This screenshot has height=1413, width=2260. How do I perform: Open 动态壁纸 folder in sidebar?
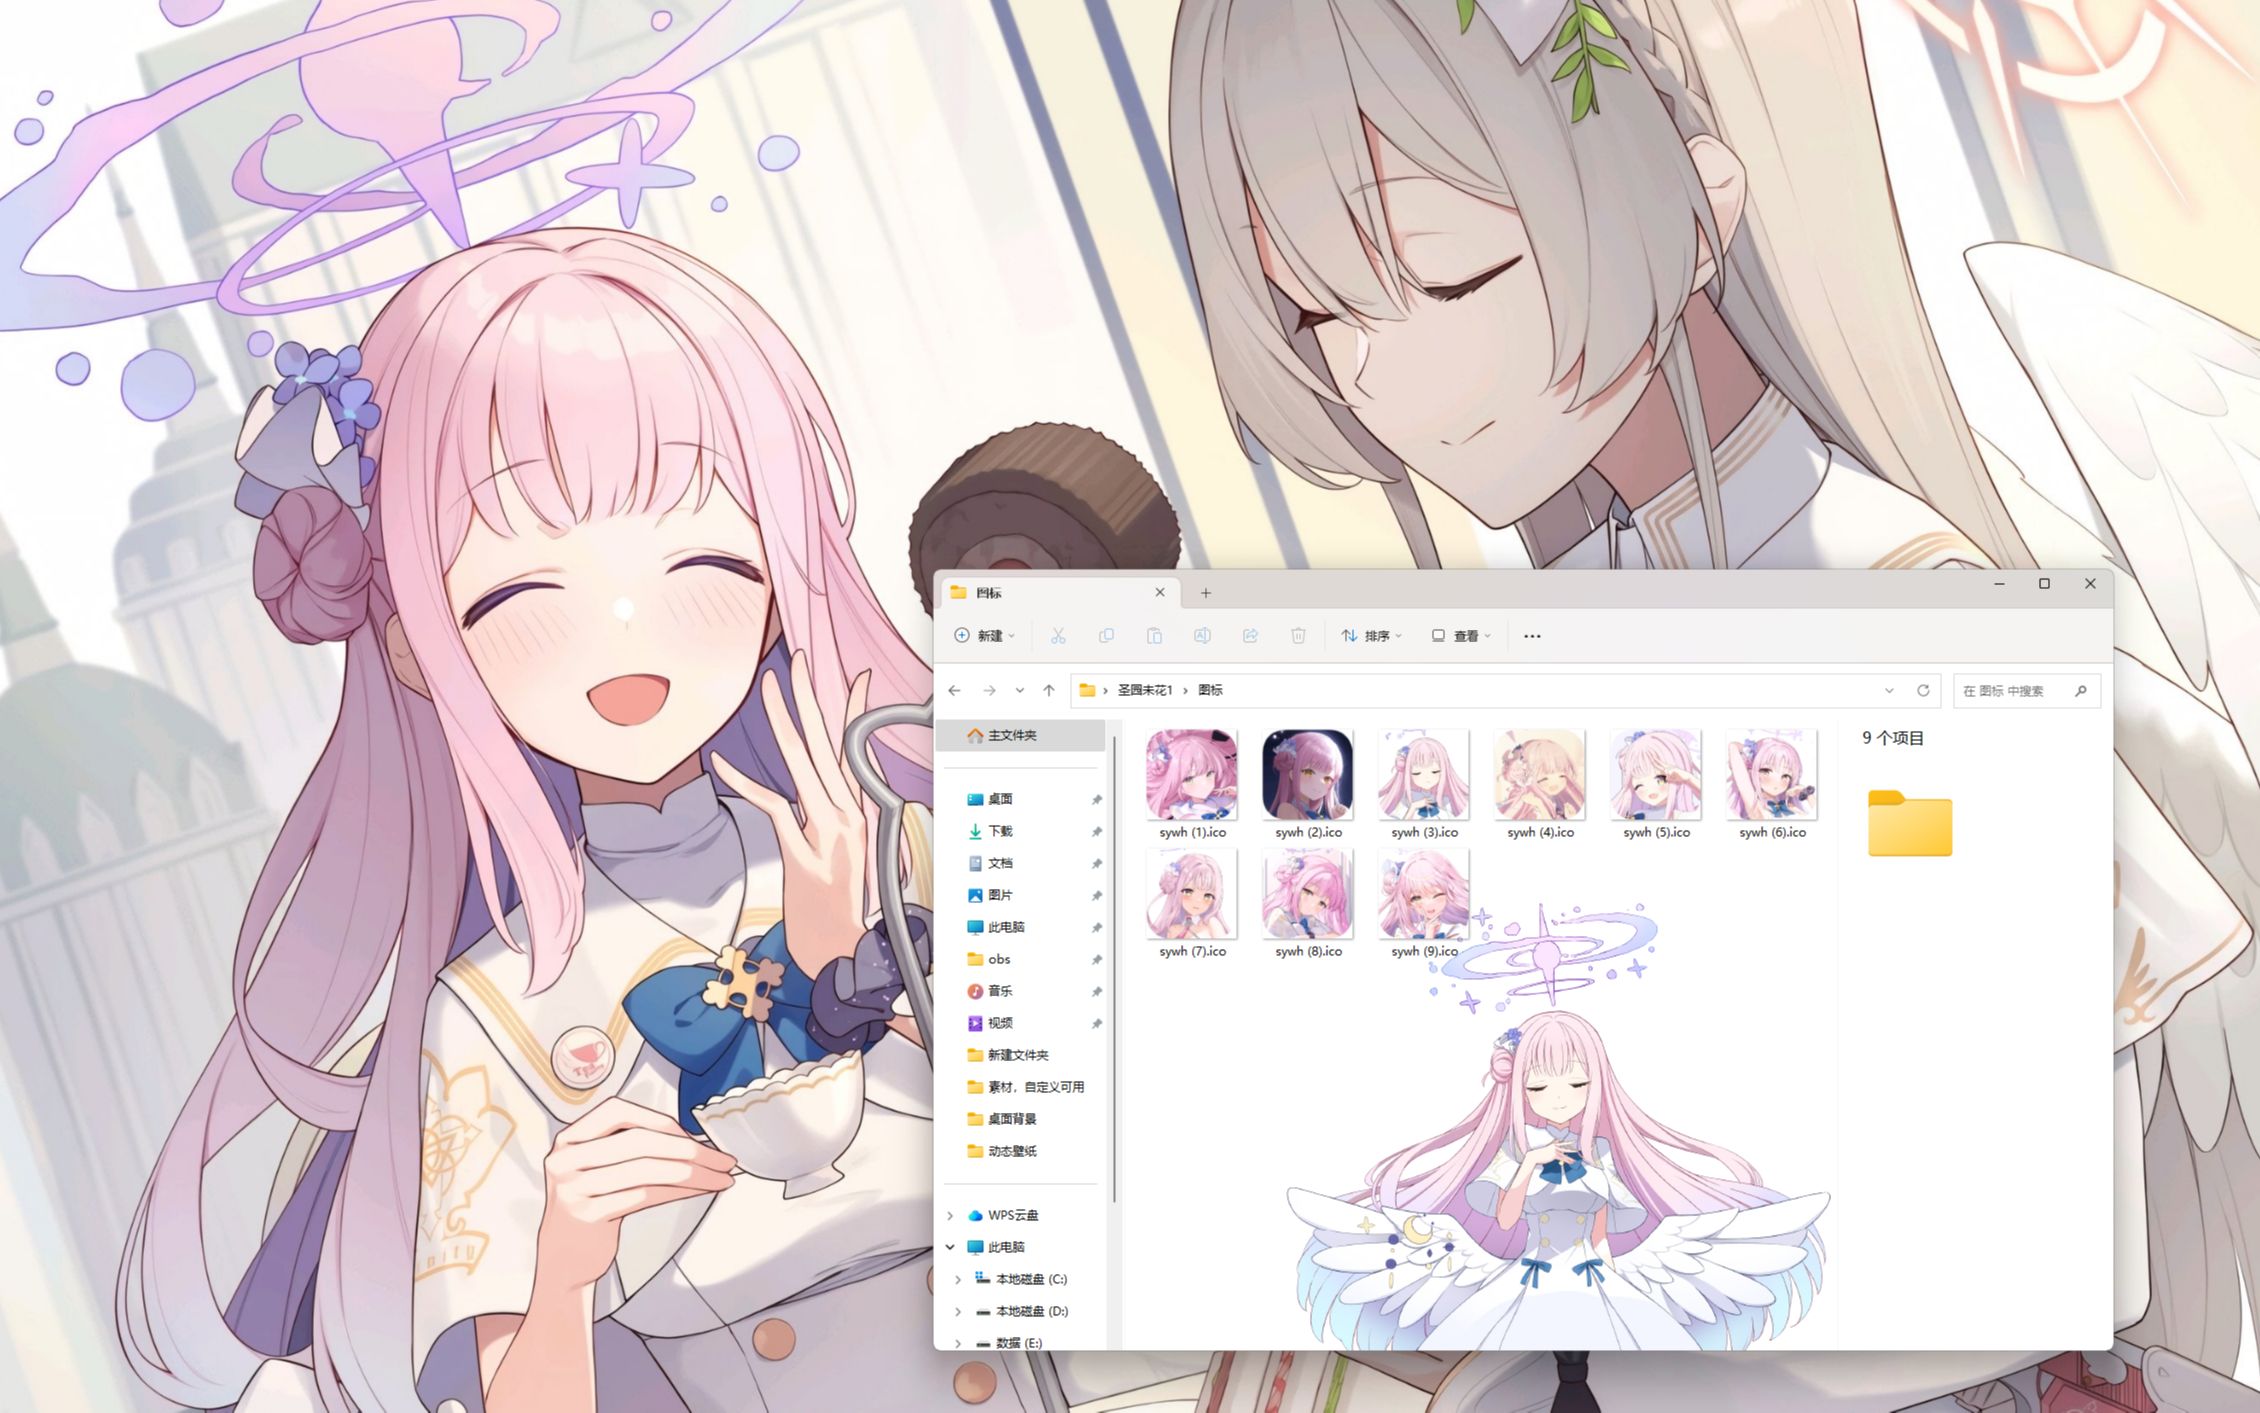(x=1012, y=1151)
